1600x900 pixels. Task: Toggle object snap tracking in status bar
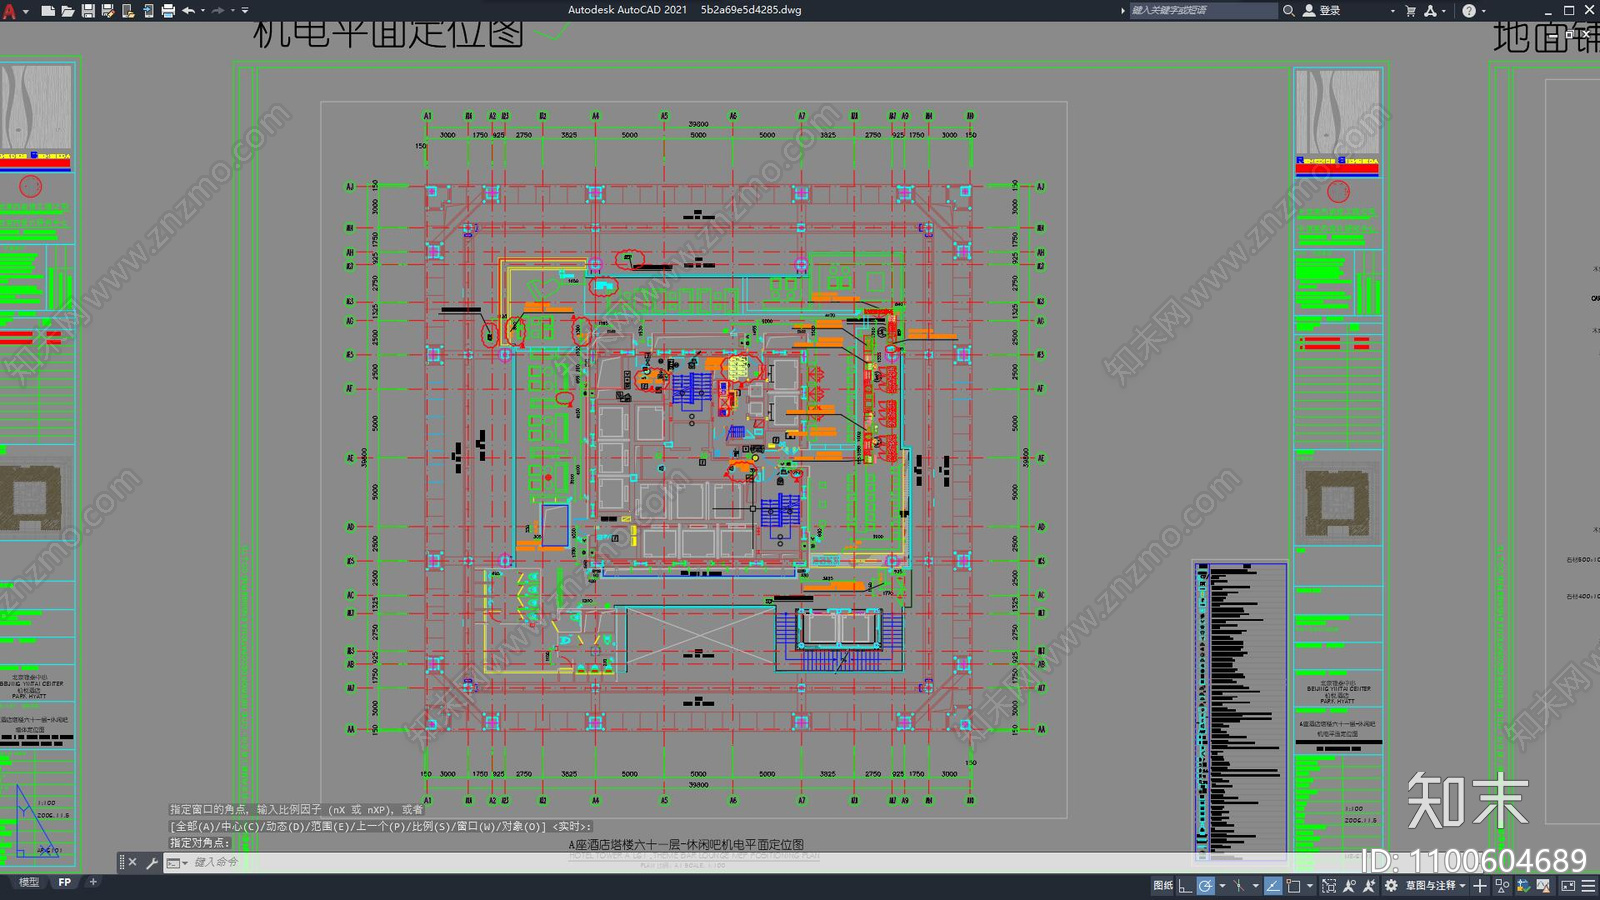tap(1273, 885)
